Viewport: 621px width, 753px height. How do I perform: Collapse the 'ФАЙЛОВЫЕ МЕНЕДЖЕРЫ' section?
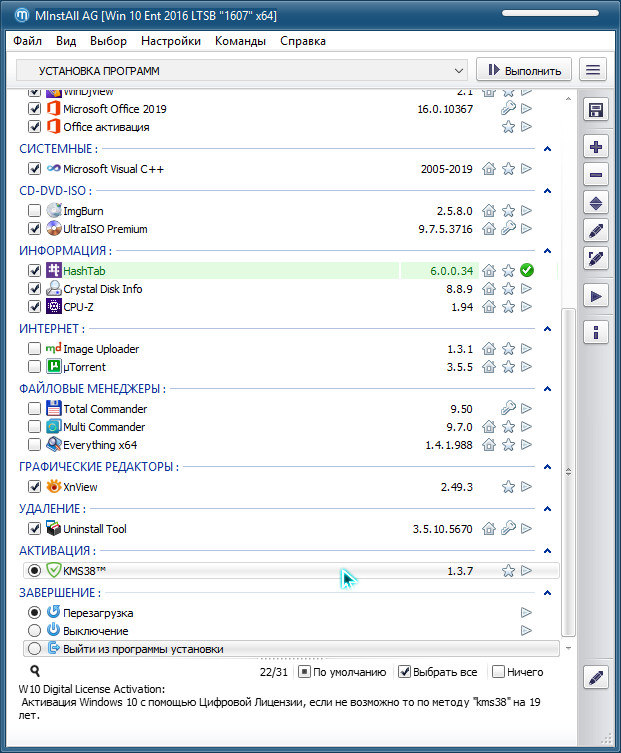click(547, 388)
